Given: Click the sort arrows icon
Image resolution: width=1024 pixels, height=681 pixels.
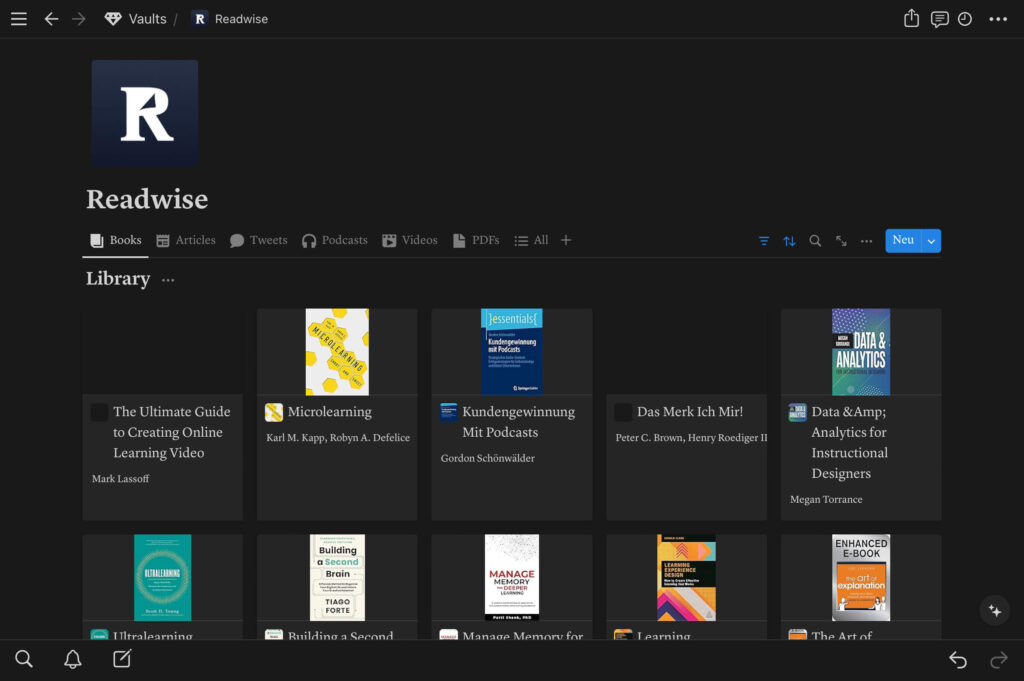Looking at the screenshot, I should [x=790, y=240].
